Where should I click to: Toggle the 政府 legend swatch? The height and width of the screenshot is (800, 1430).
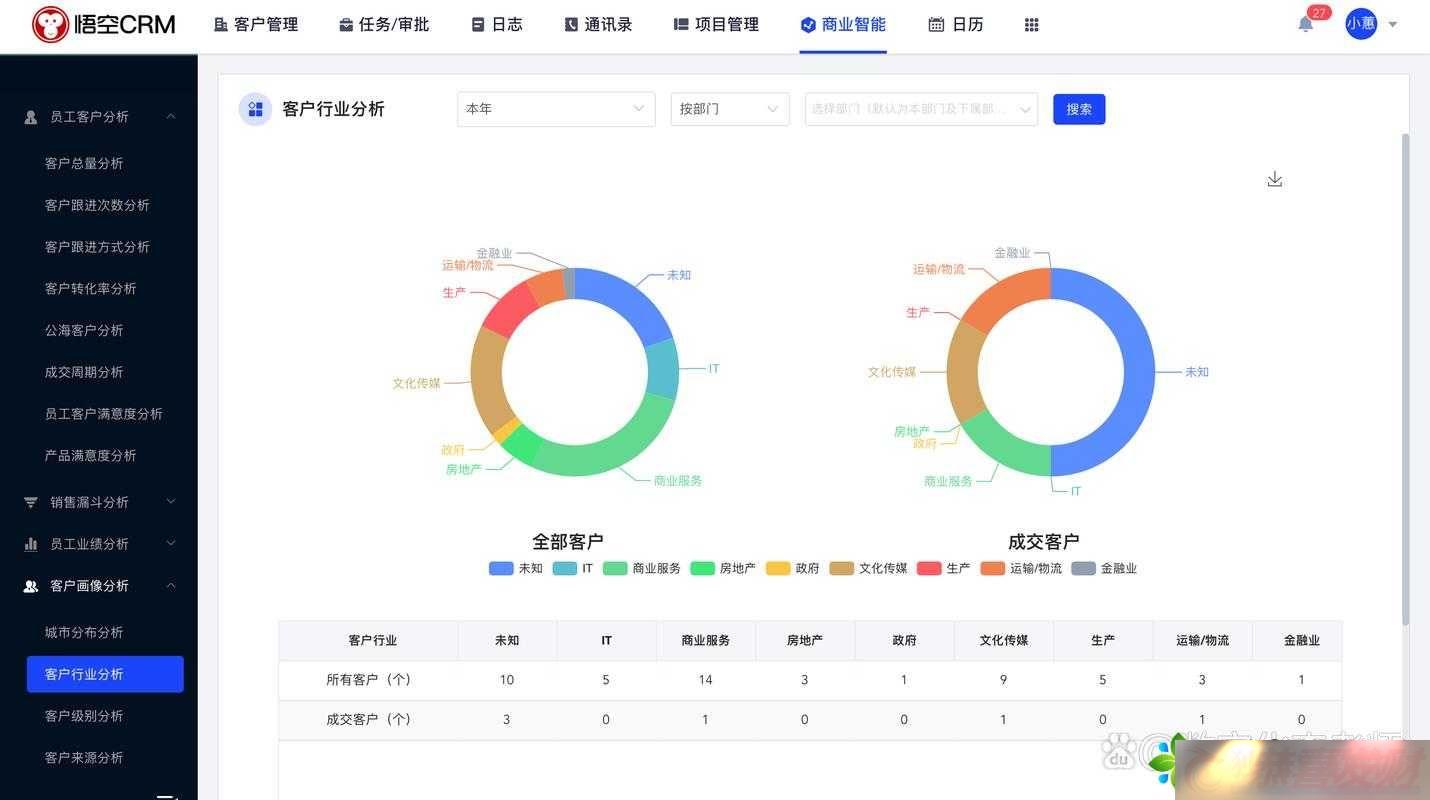778,568
